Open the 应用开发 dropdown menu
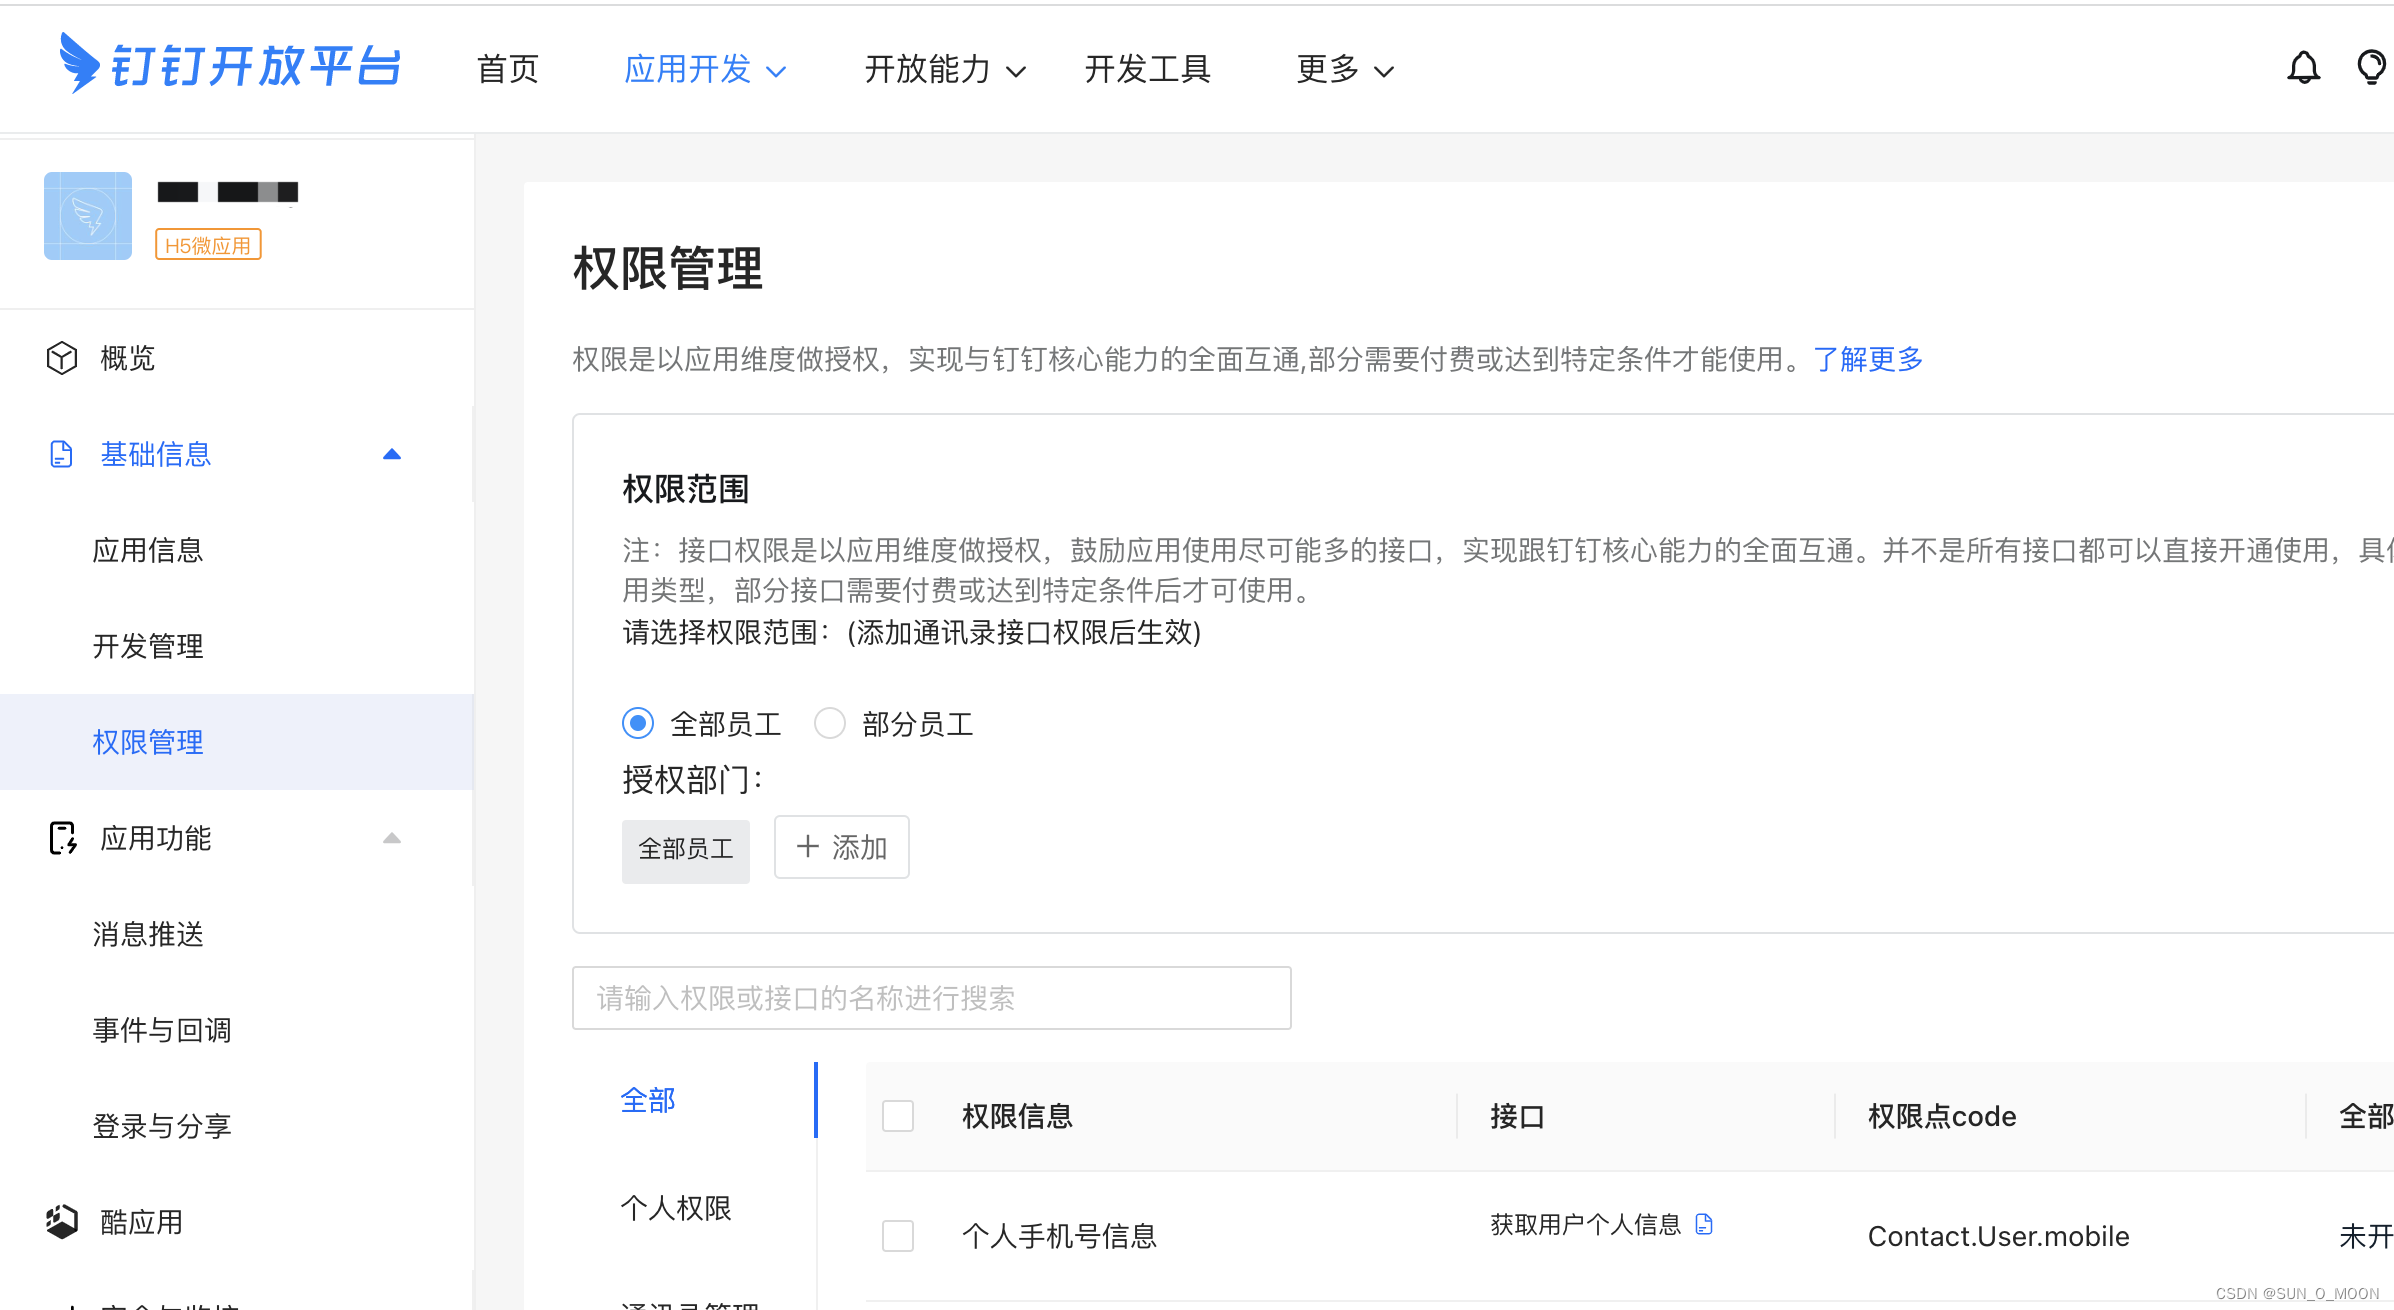This screenshot has height=1310, width=2394. click(705, 69)
